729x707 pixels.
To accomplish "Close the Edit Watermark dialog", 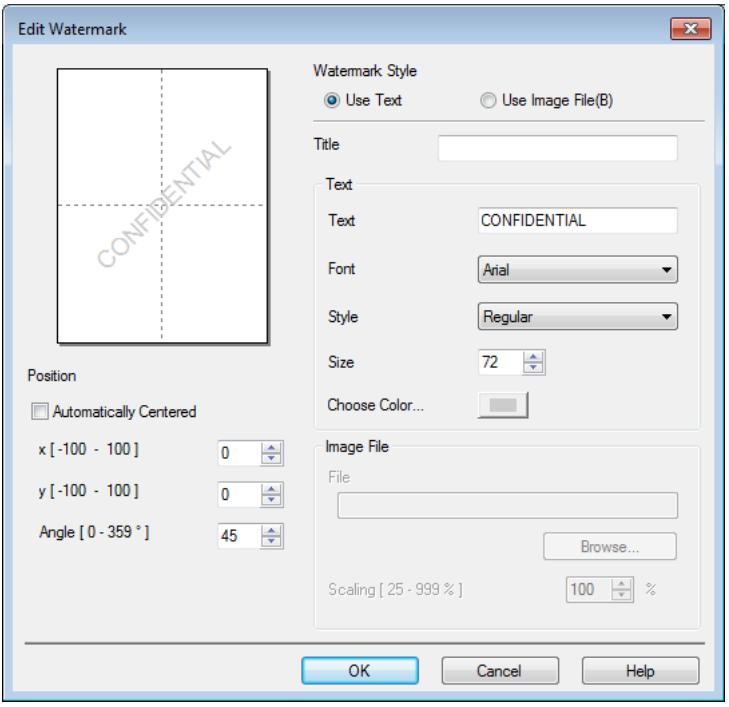I will coord(691,29).
